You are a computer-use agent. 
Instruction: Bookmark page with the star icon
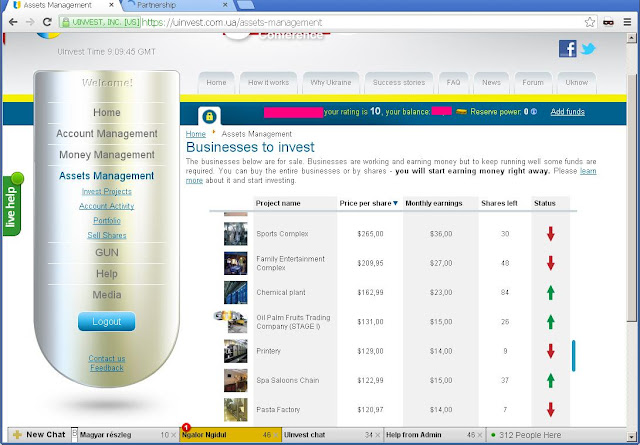(589, 22)
